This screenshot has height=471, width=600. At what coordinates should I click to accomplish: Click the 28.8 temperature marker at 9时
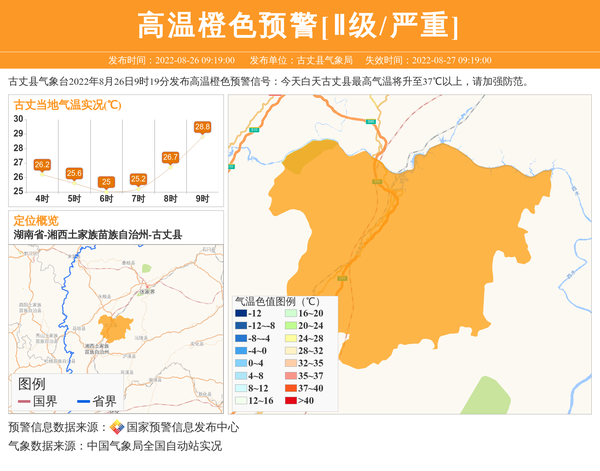202,127
